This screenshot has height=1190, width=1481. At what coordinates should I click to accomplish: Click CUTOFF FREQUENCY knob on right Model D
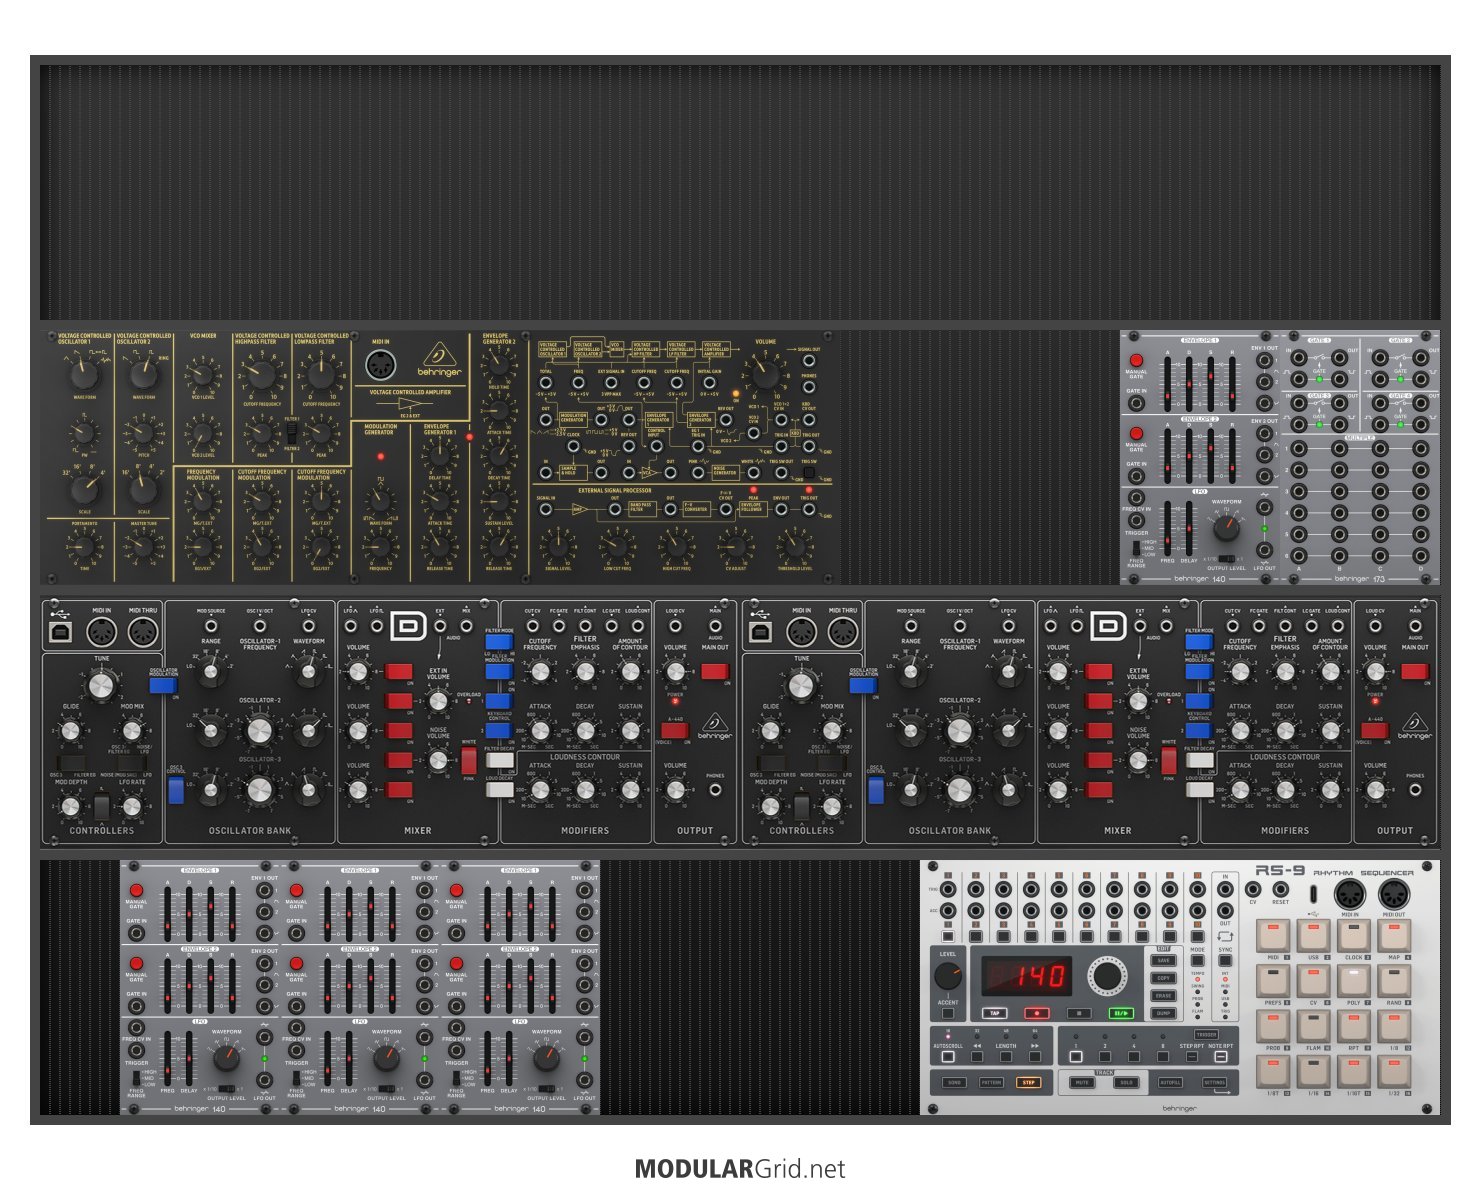click(1240, 672)
